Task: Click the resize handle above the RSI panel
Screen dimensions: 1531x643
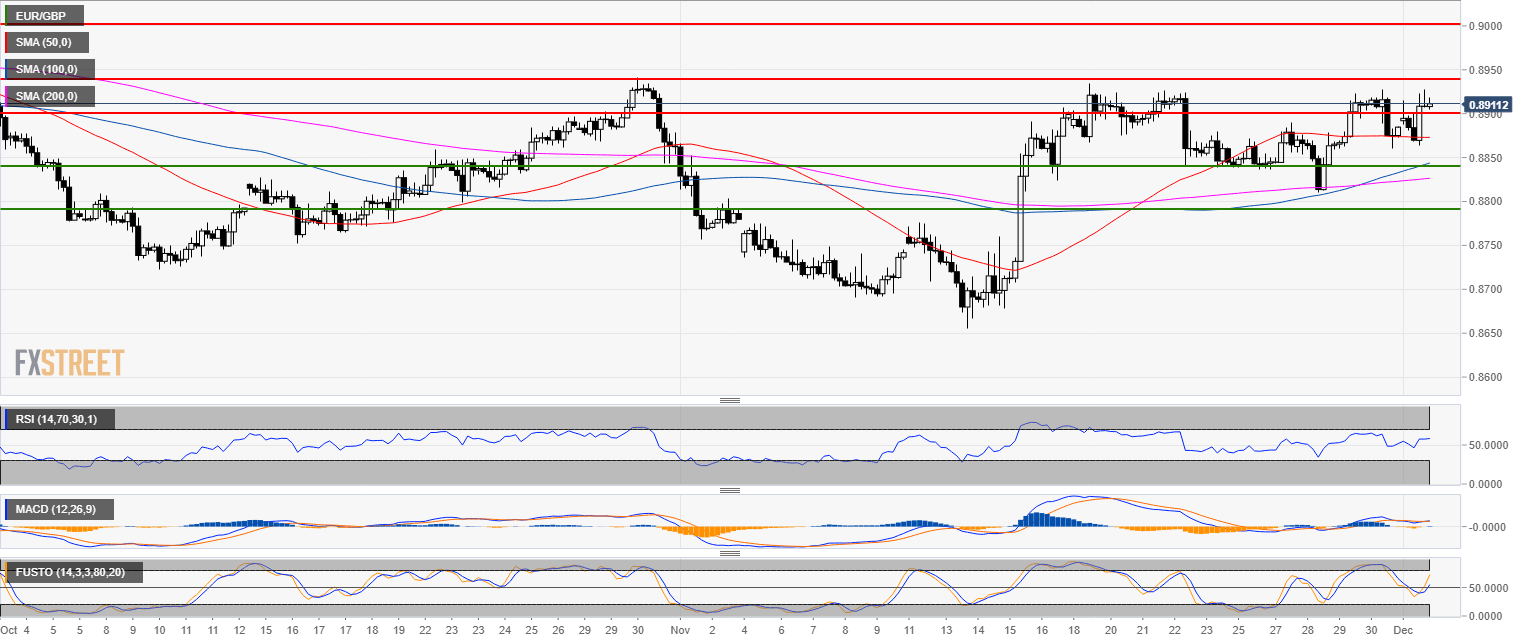Action: tap(730, 401)
